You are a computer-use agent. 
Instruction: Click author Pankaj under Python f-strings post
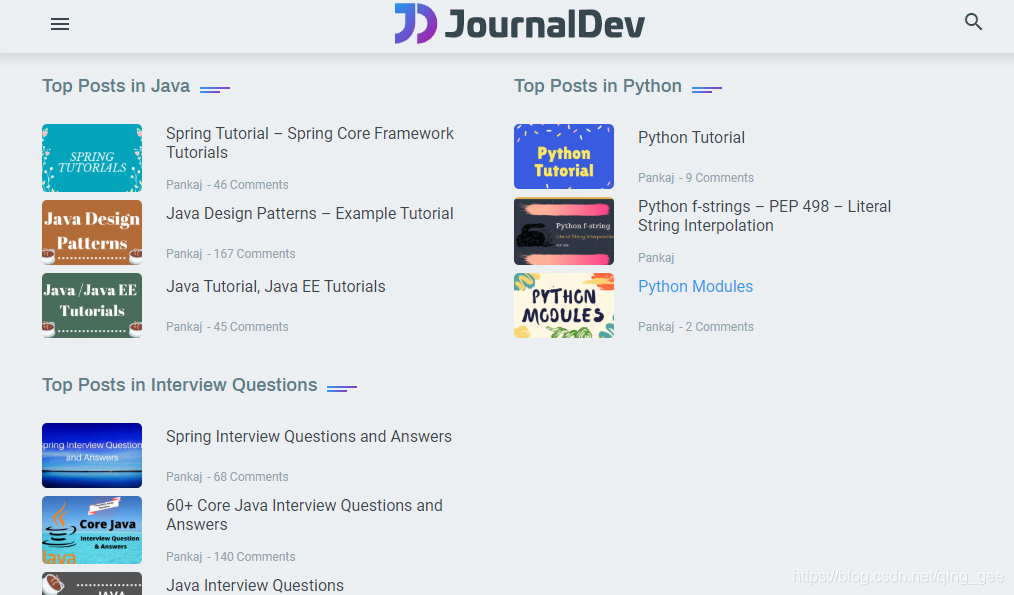(x=656, y=258)
